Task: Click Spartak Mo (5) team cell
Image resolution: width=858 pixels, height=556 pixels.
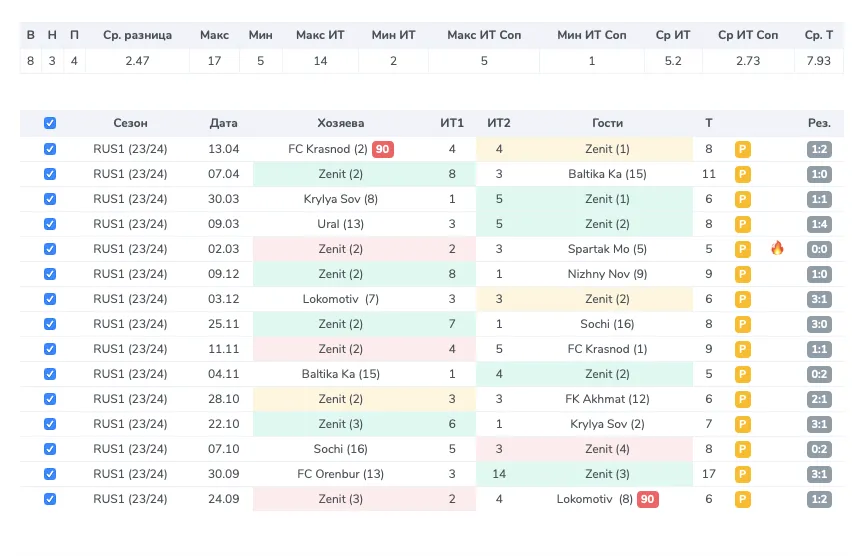Action: click(607, 249)
